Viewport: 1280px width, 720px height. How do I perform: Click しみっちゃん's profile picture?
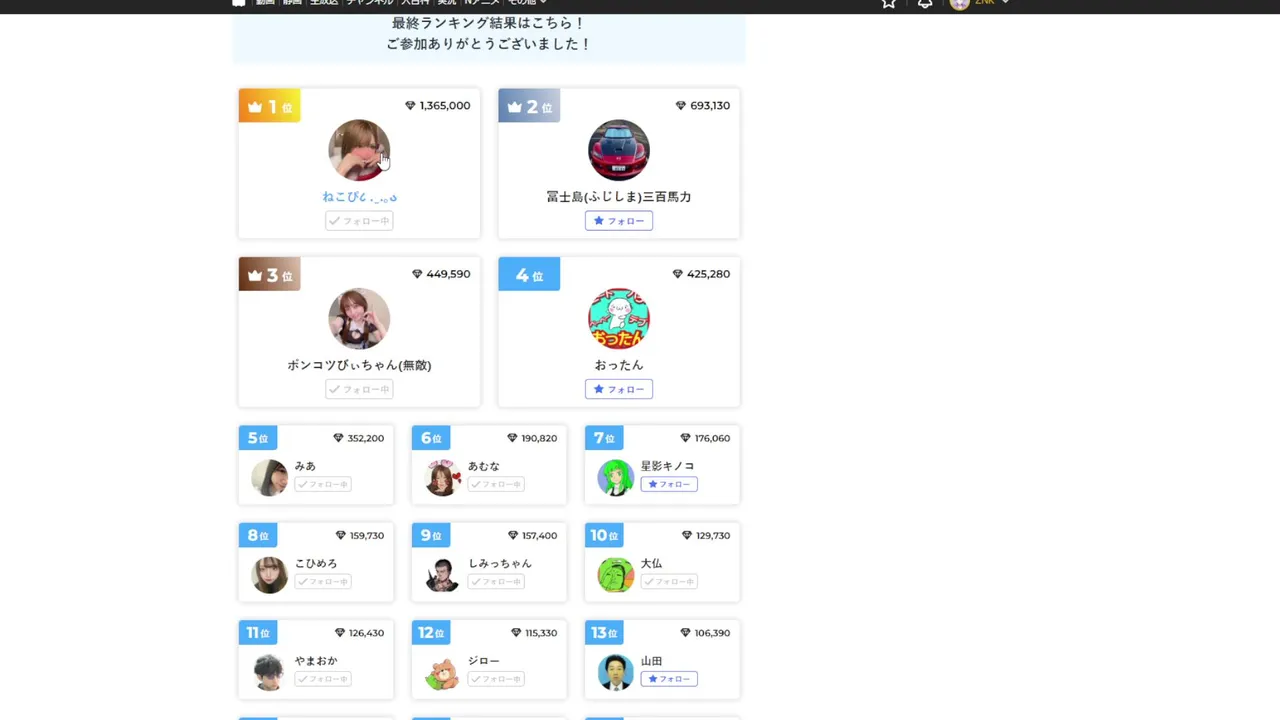[x=442, y=574]
